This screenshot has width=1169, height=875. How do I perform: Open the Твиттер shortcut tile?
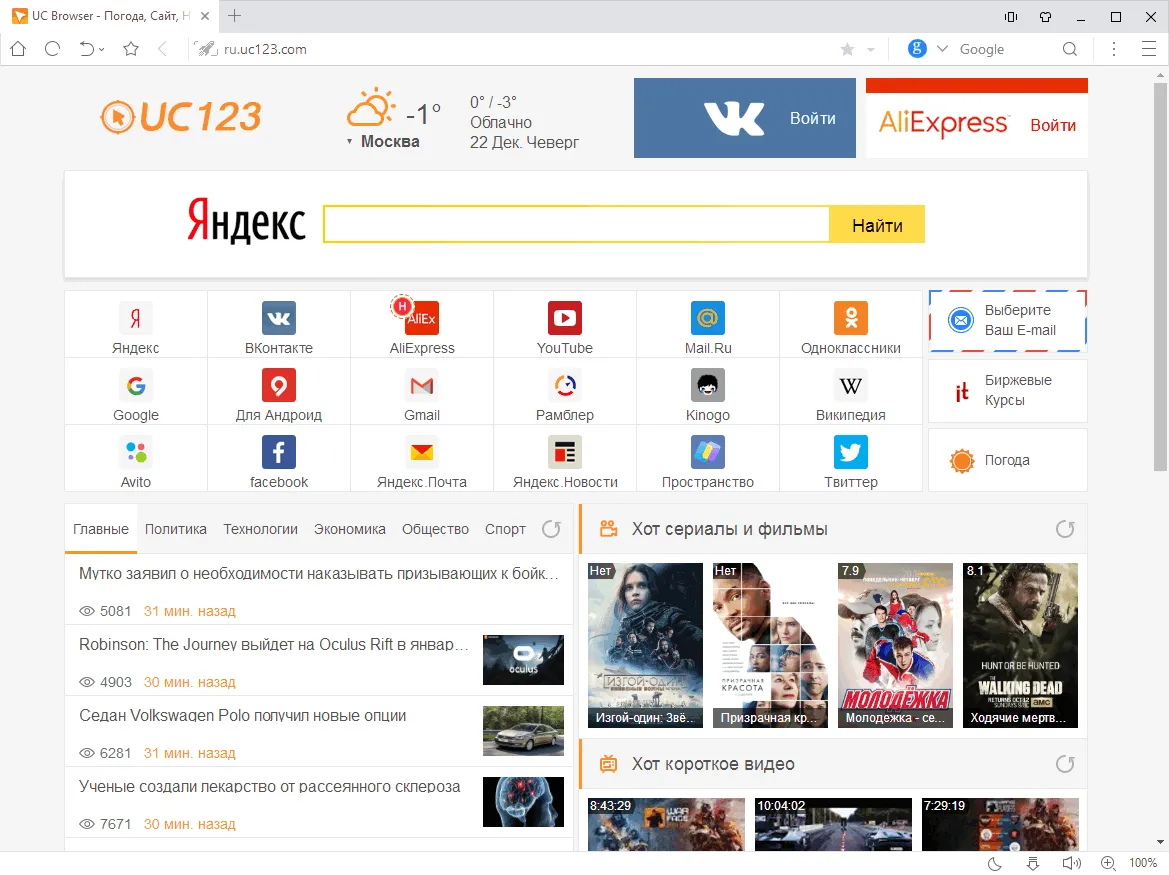[x=851, y=460]
